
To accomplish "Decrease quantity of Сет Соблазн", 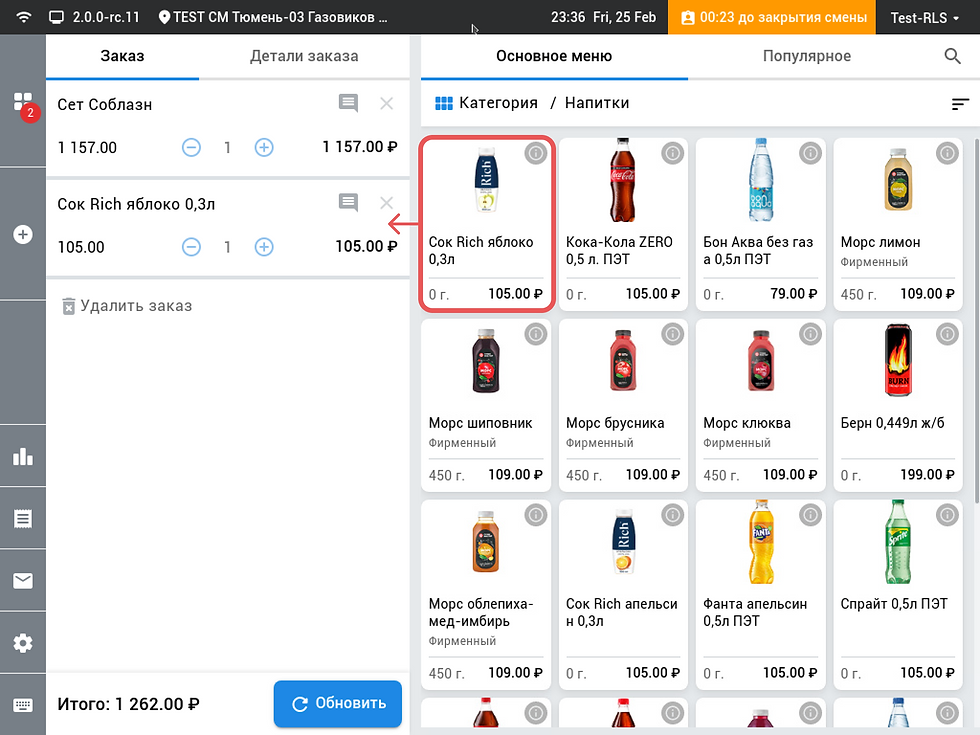I will [x=191, y=148].
